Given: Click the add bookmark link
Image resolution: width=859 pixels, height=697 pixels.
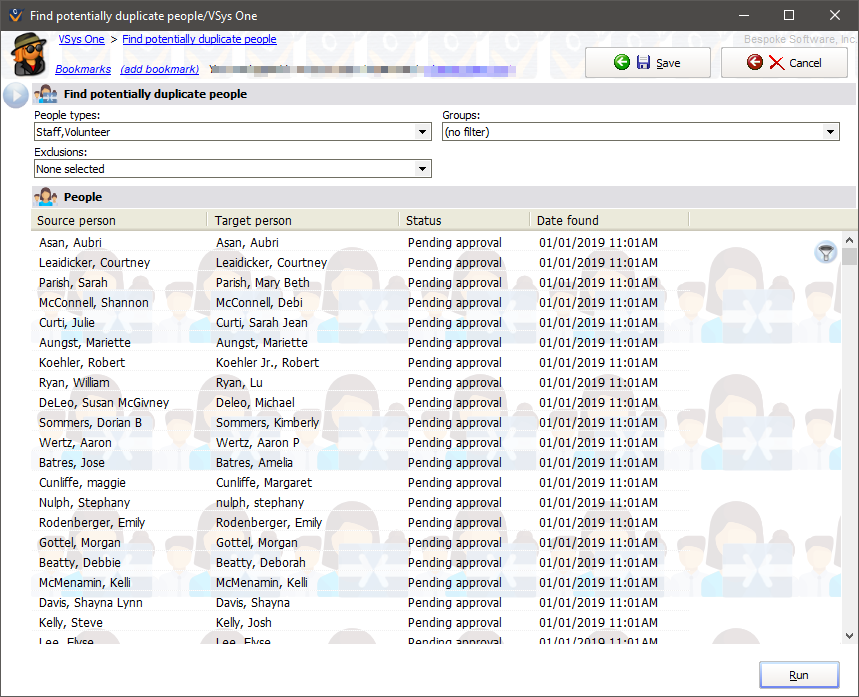Looking at the screenshot, I should point(159,69).
